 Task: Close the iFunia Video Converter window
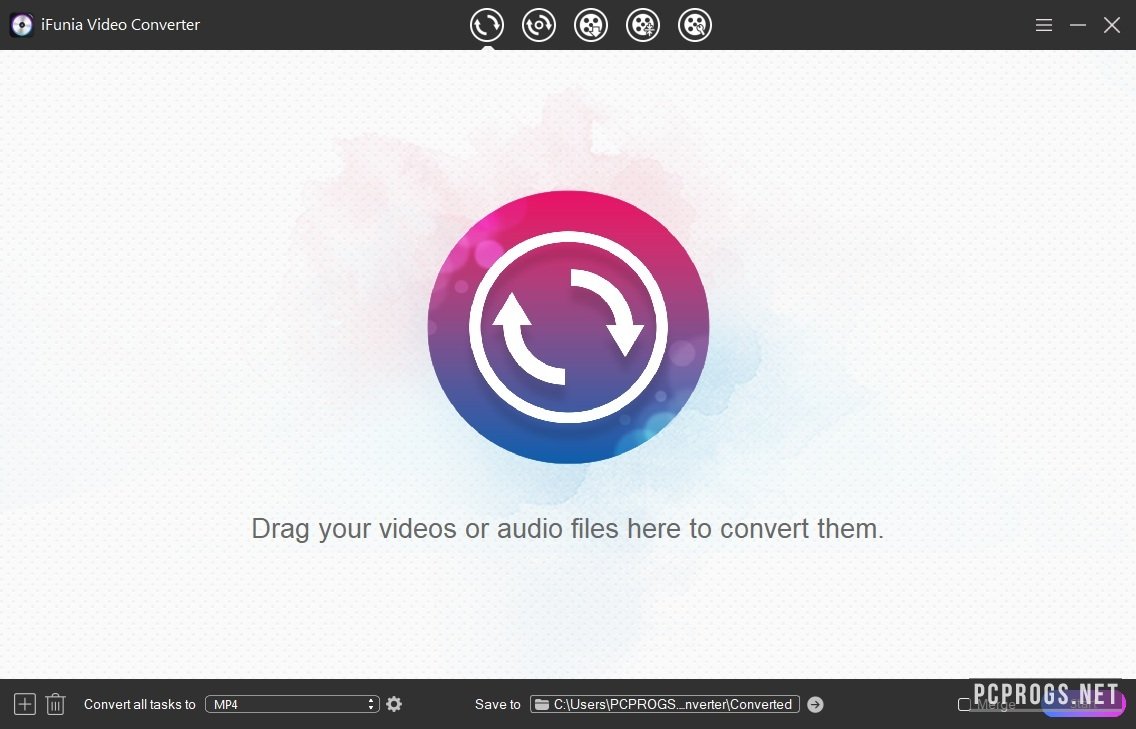click(x=1112, y=25)
